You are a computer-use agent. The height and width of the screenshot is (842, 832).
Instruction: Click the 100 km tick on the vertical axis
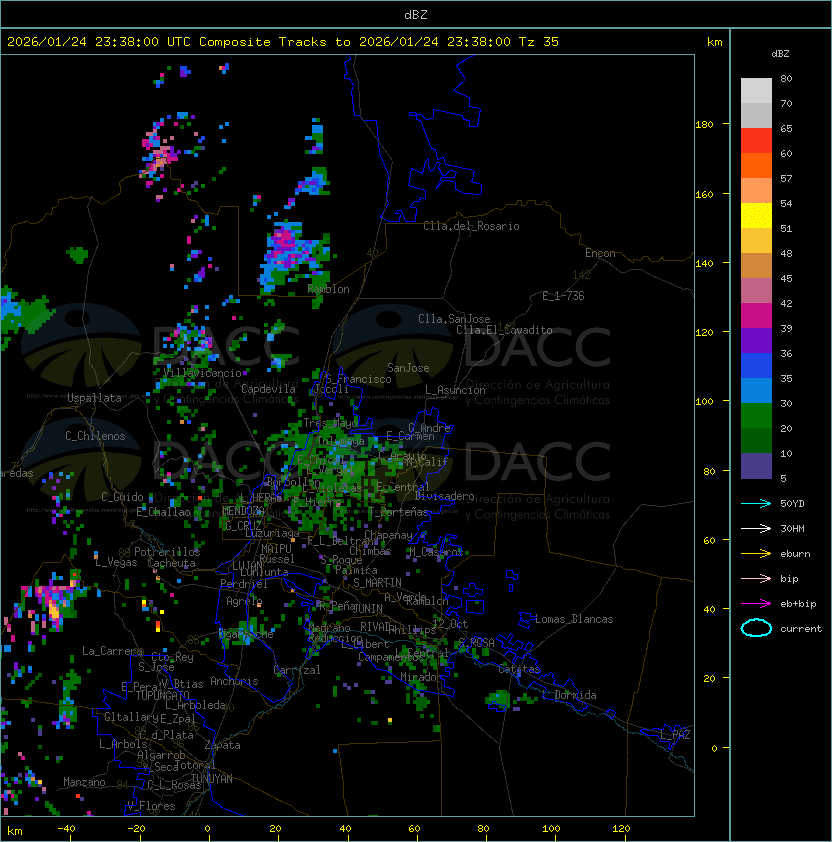pos(704,401)
